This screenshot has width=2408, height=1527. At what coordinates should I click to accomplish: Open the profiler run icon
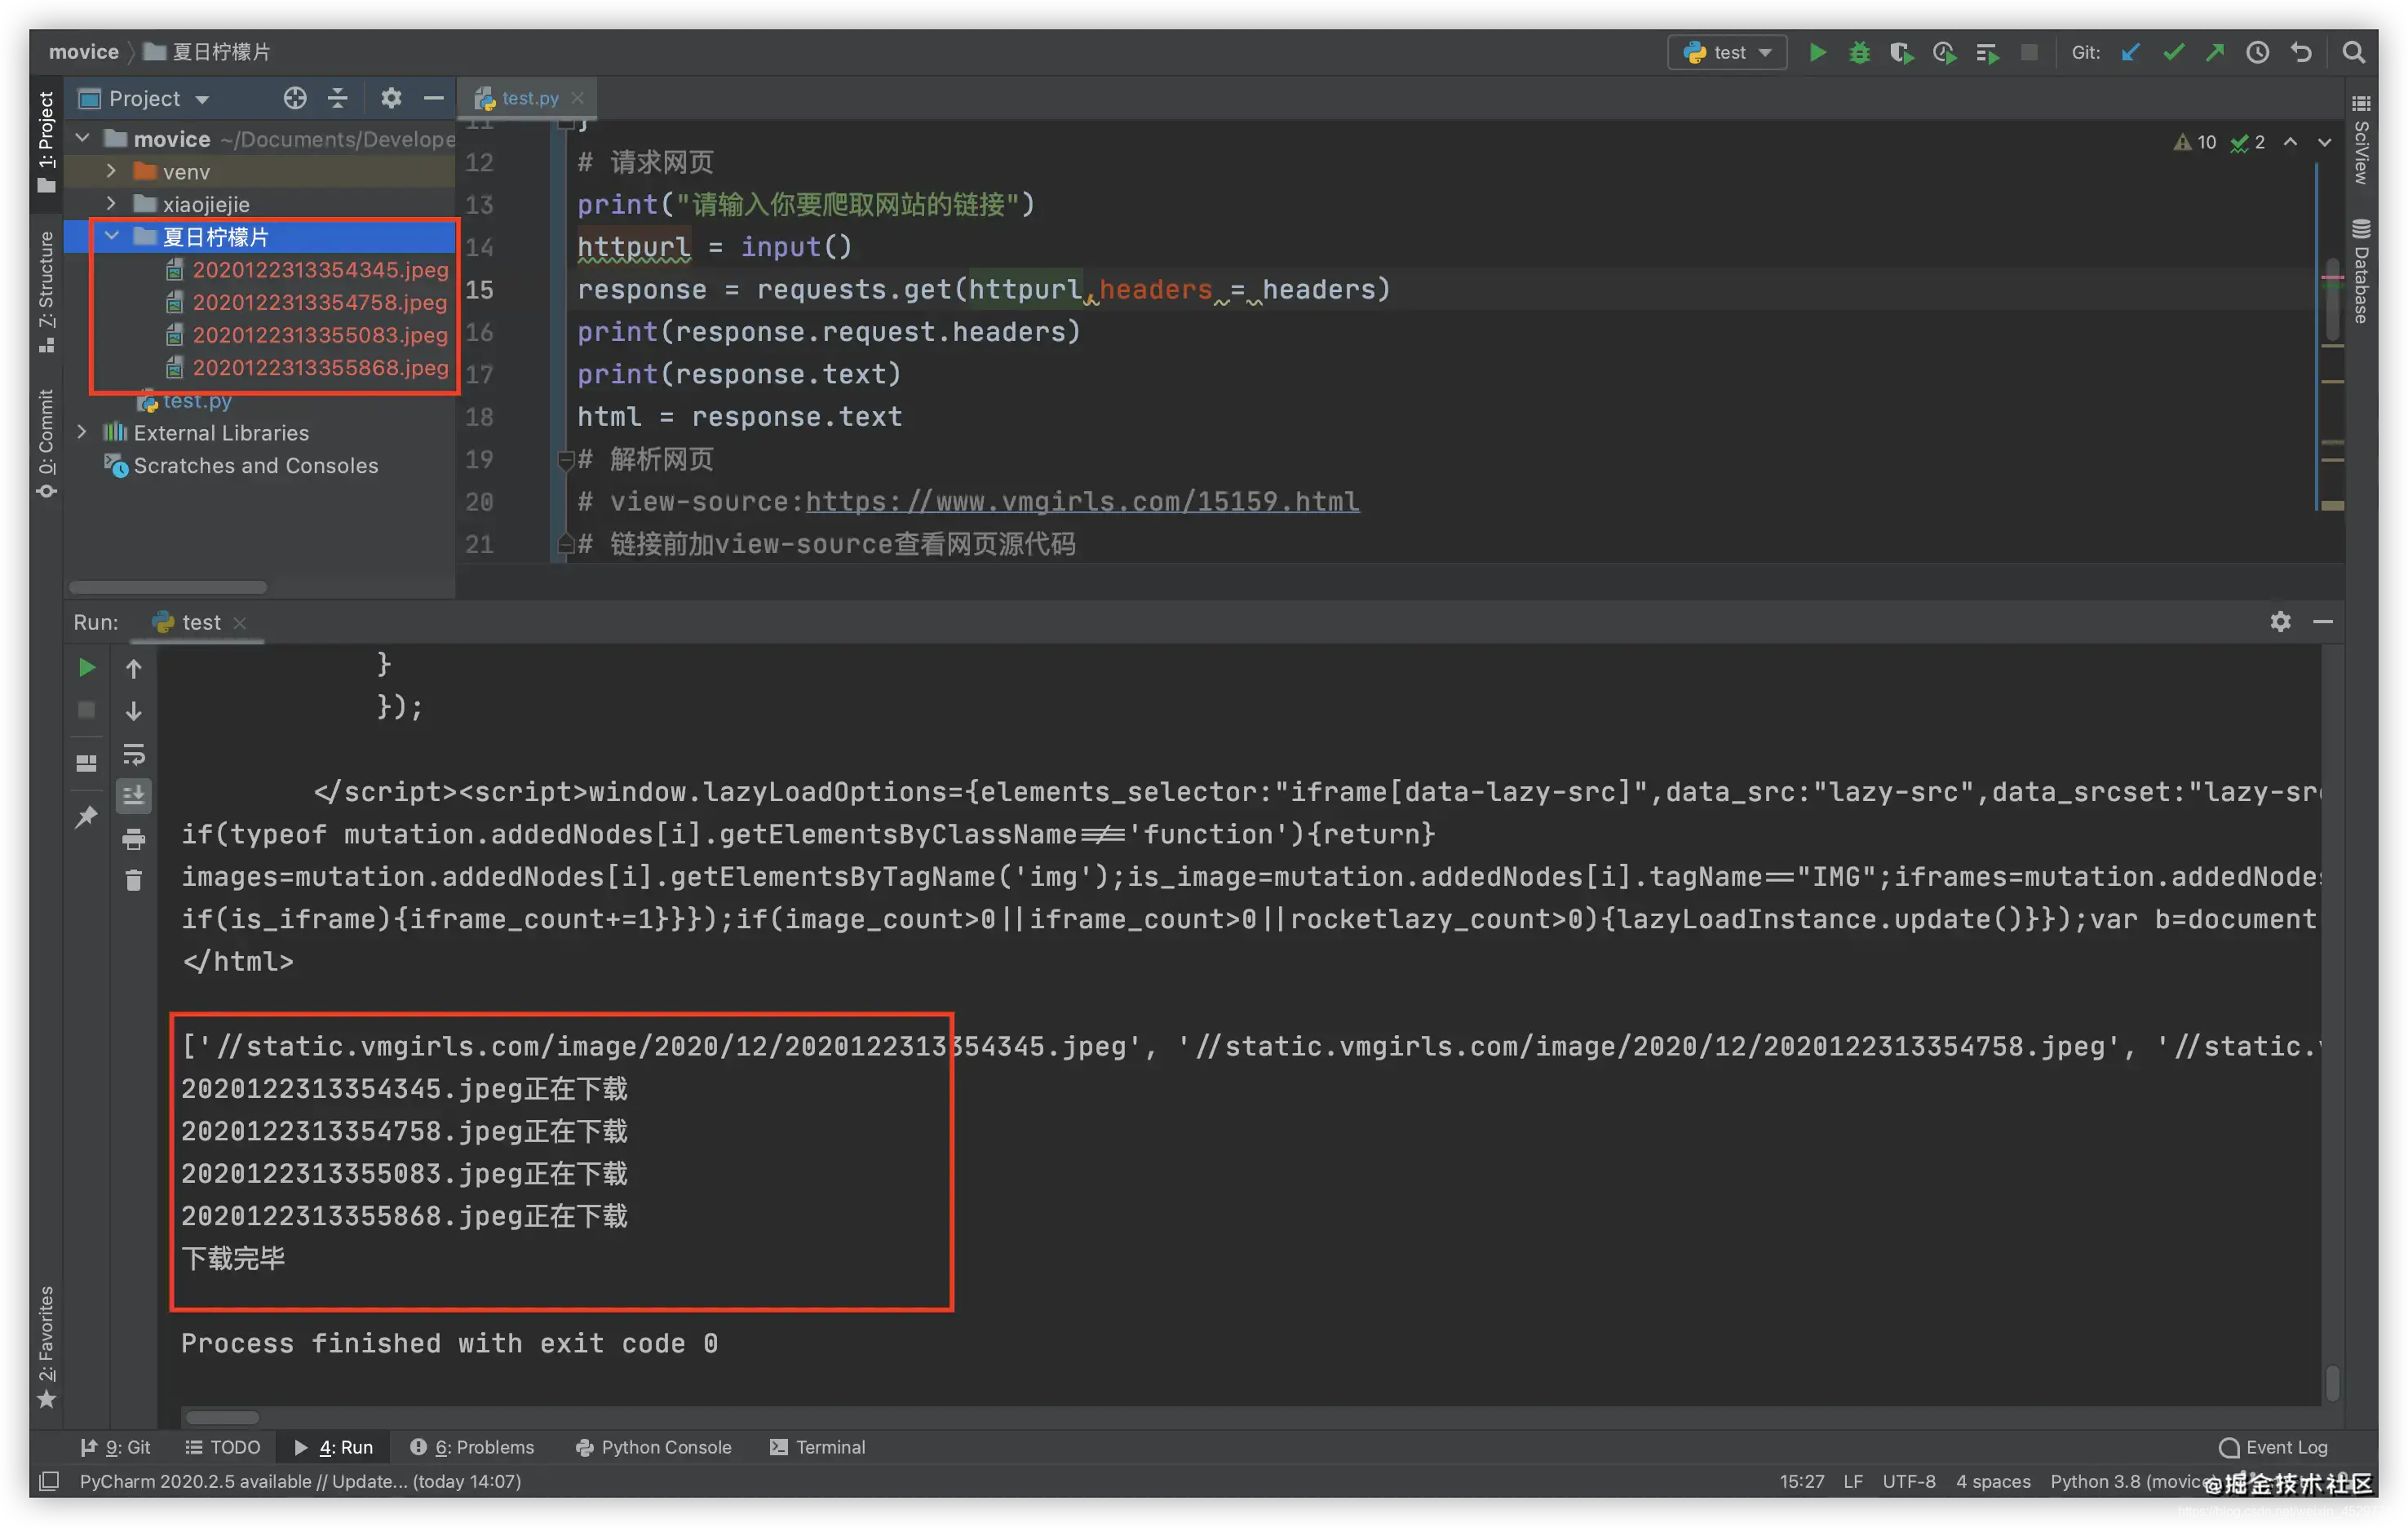[x=1944, y=52]
